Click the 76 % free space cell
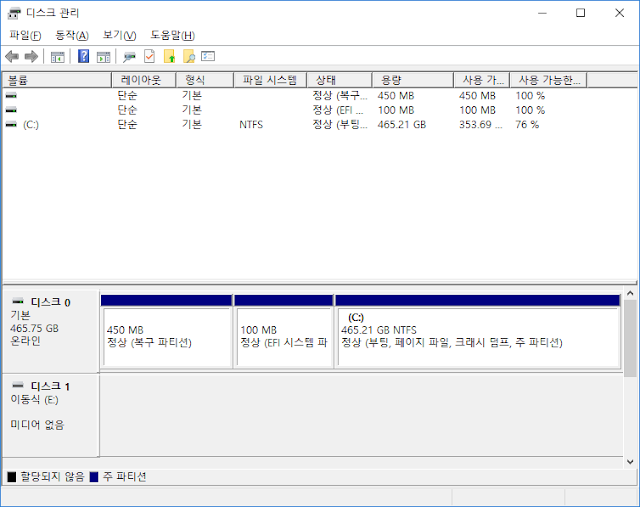Image resolution: width=640 pixels, height=507 pixels. tap(527, 125)
